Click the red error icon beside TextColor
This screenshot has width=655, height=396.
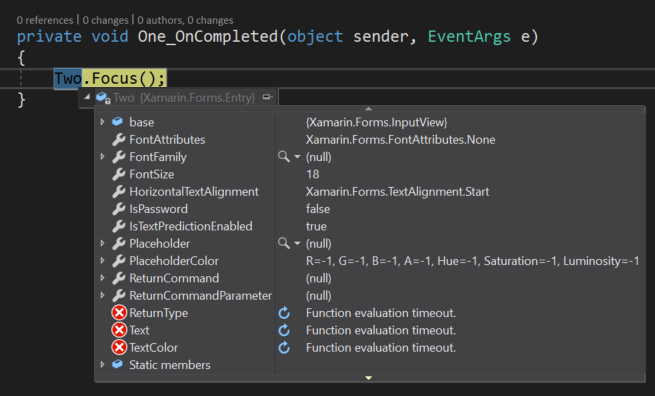pos(119,347)
